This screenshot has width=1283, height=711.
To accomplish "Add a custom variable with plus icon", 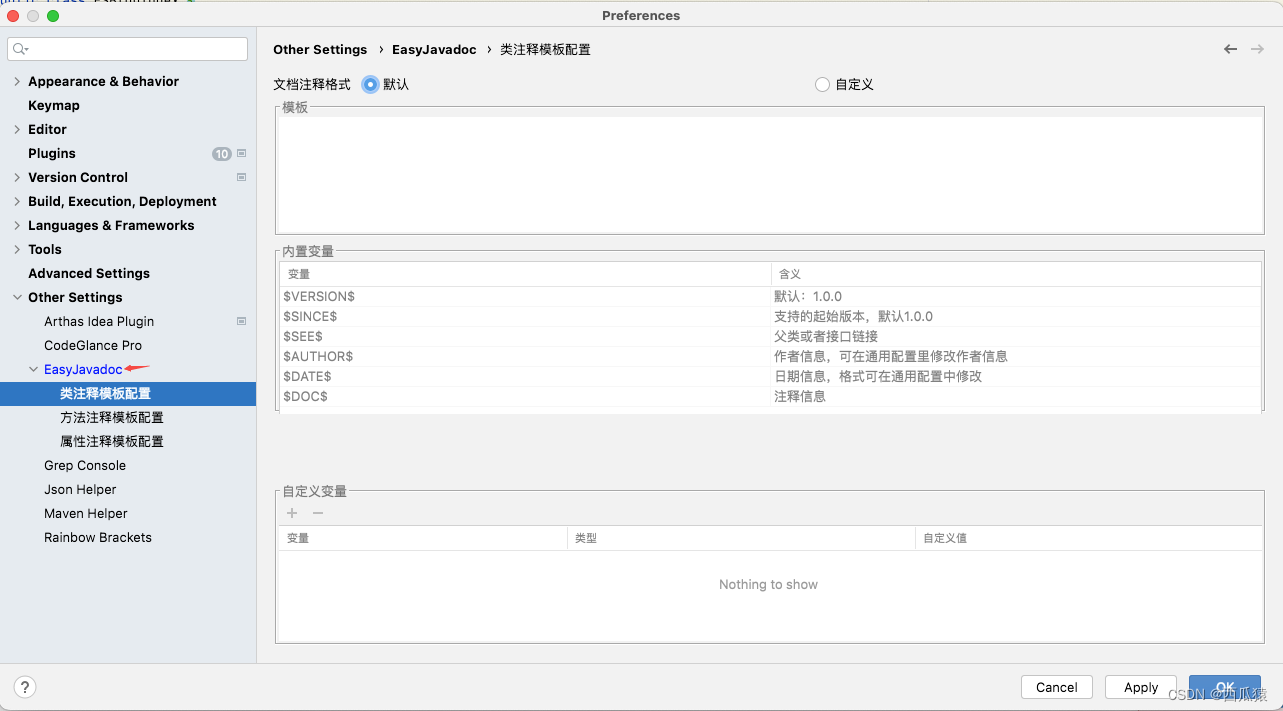I will click(292, 513).
